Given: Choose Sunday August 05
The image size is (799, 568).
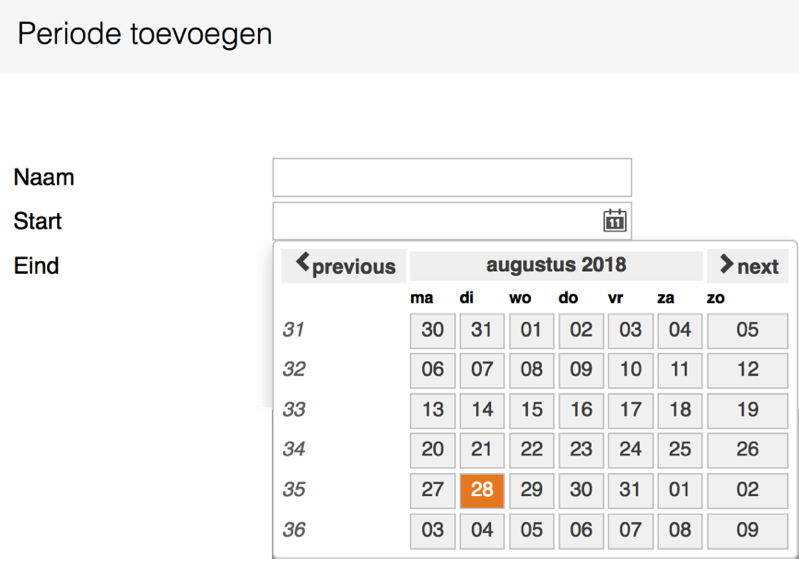Looking at the screenshot, I should pyautogui.click(x=747, y=330).
